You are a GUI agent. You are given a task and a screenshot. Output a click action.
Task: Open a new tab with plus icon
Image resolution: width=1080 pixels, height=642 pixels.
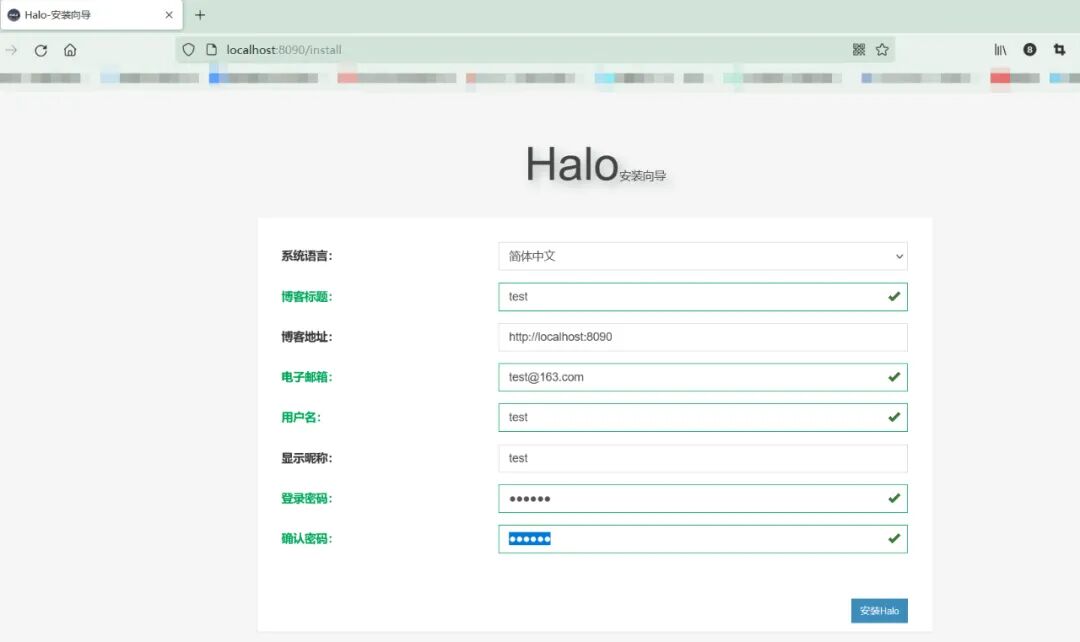click(200, 14)
